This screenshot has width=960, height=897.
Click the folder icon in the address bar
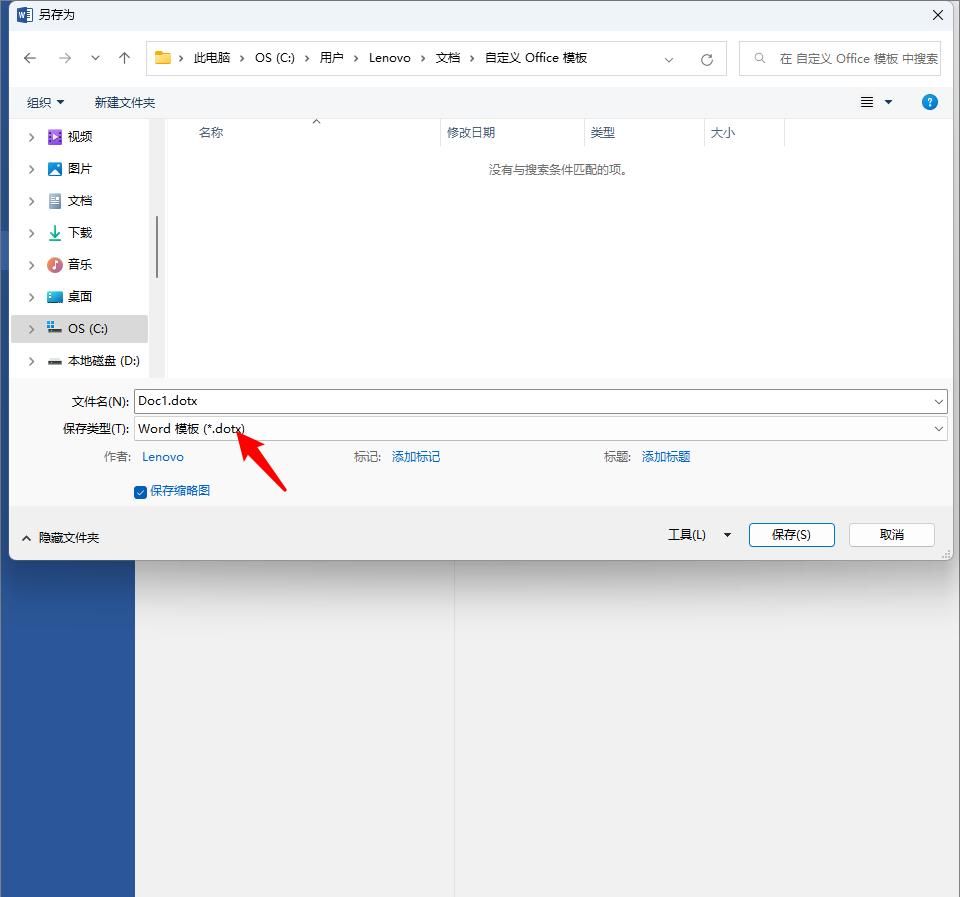click(163, 58)
